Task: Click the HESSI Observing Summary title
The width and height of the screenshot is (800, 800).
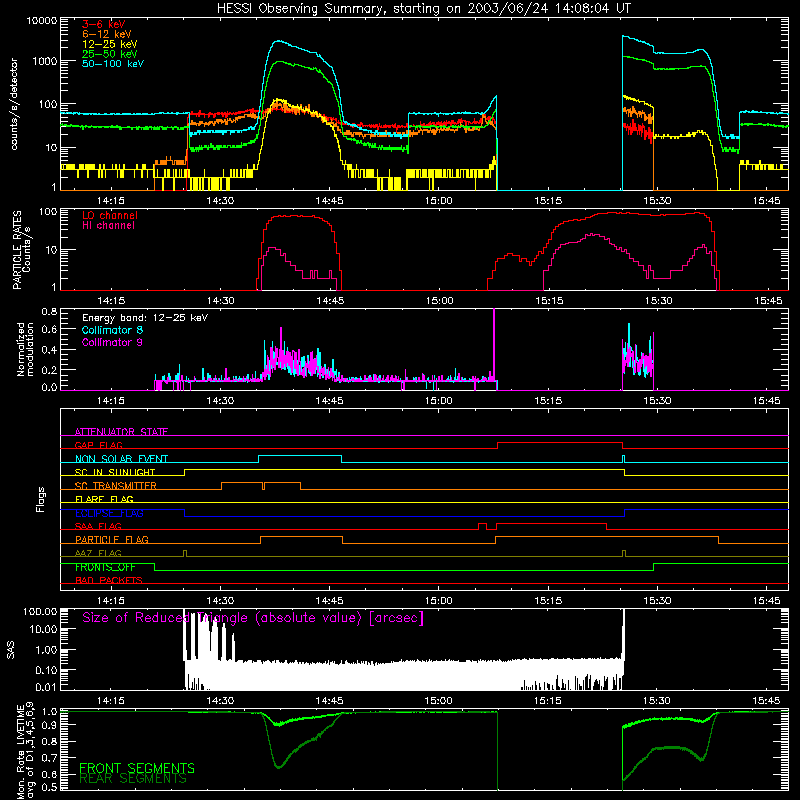Action: coord(423,9)
